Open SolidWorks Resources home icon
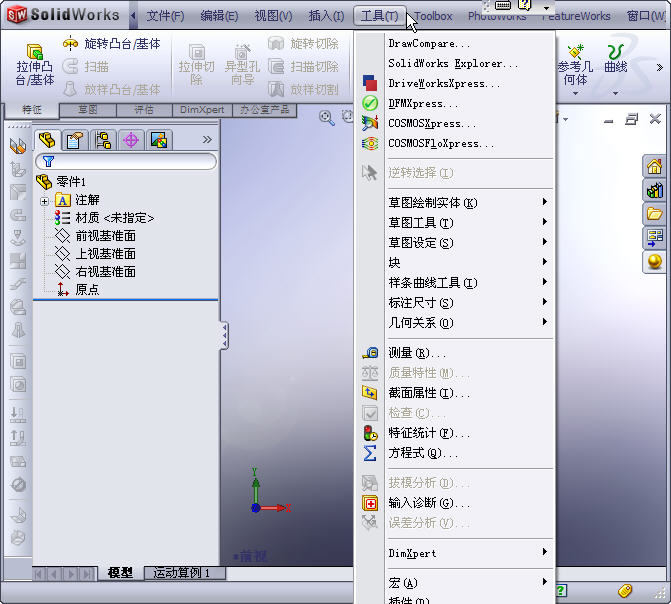The image size is (671, 604). click(x=654, y=167)
